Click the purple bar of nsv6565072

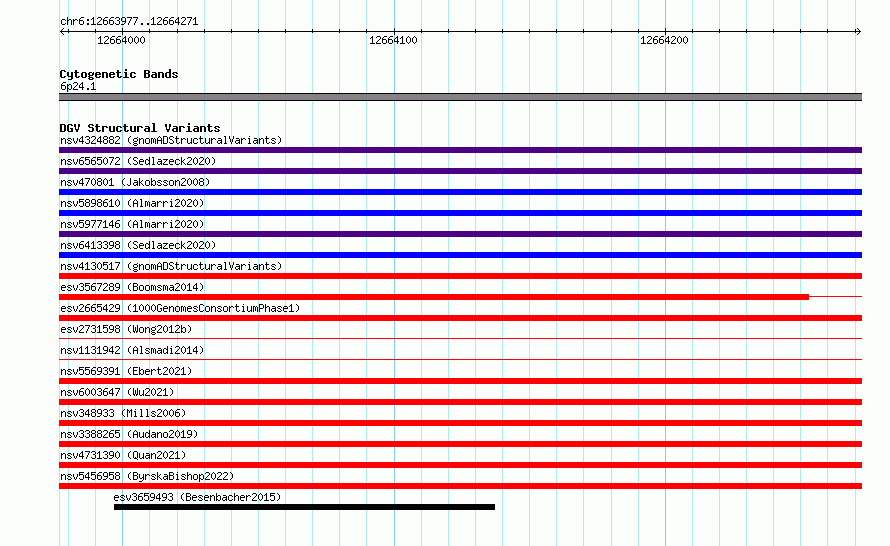[460, 171]
